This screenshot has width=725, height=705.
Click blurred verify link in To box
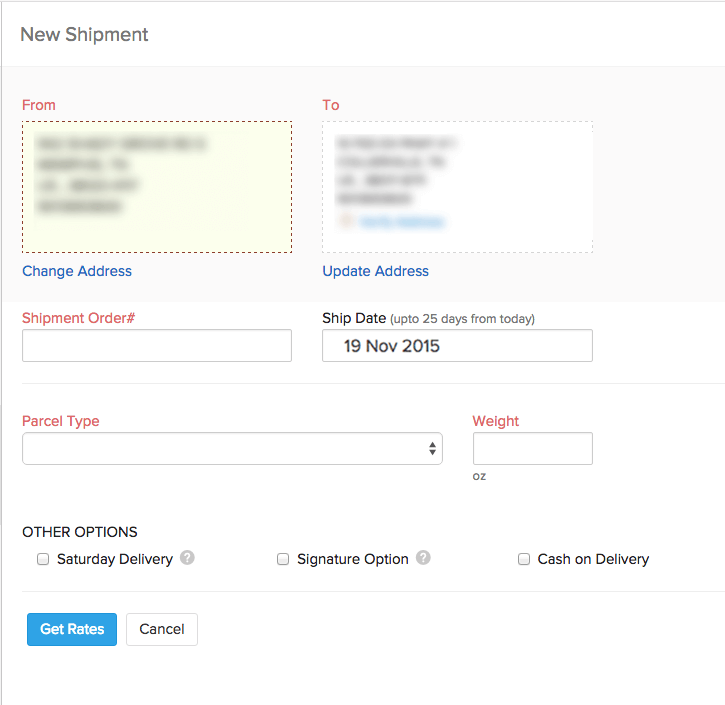[401, 221]
